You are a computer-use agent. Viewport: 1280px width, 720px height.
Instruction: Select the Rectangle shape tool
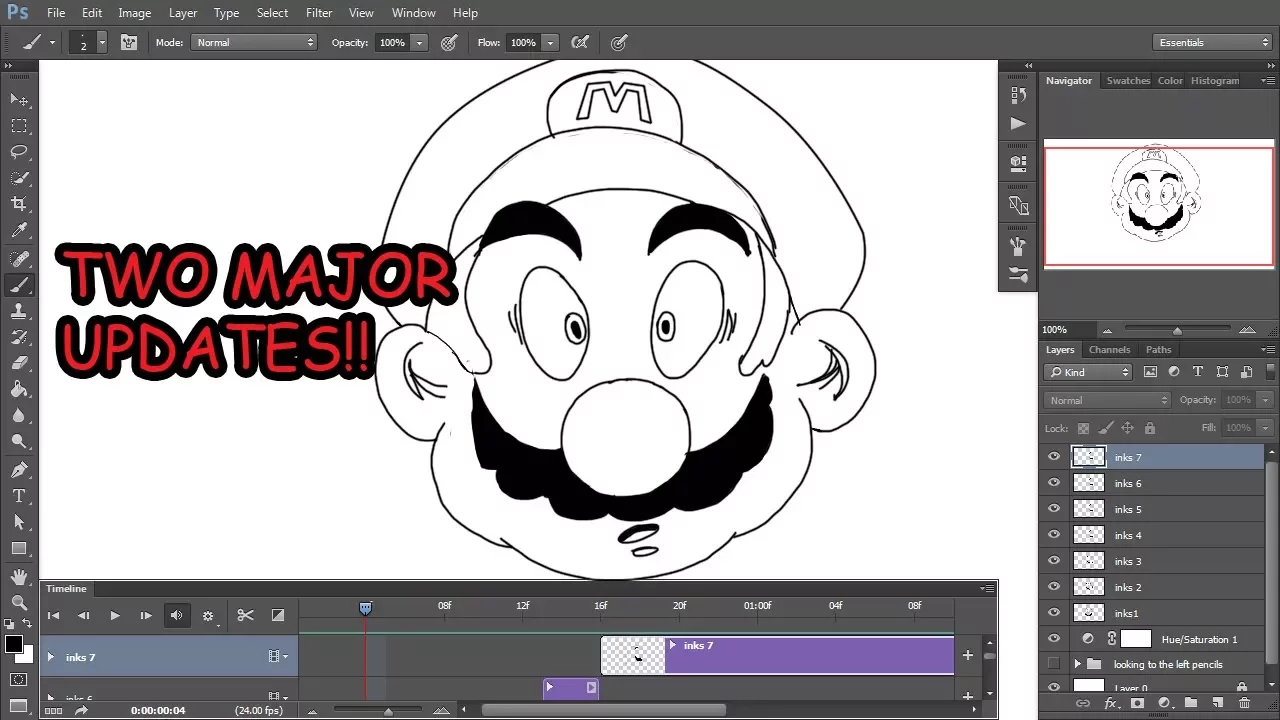coord(19,548)
